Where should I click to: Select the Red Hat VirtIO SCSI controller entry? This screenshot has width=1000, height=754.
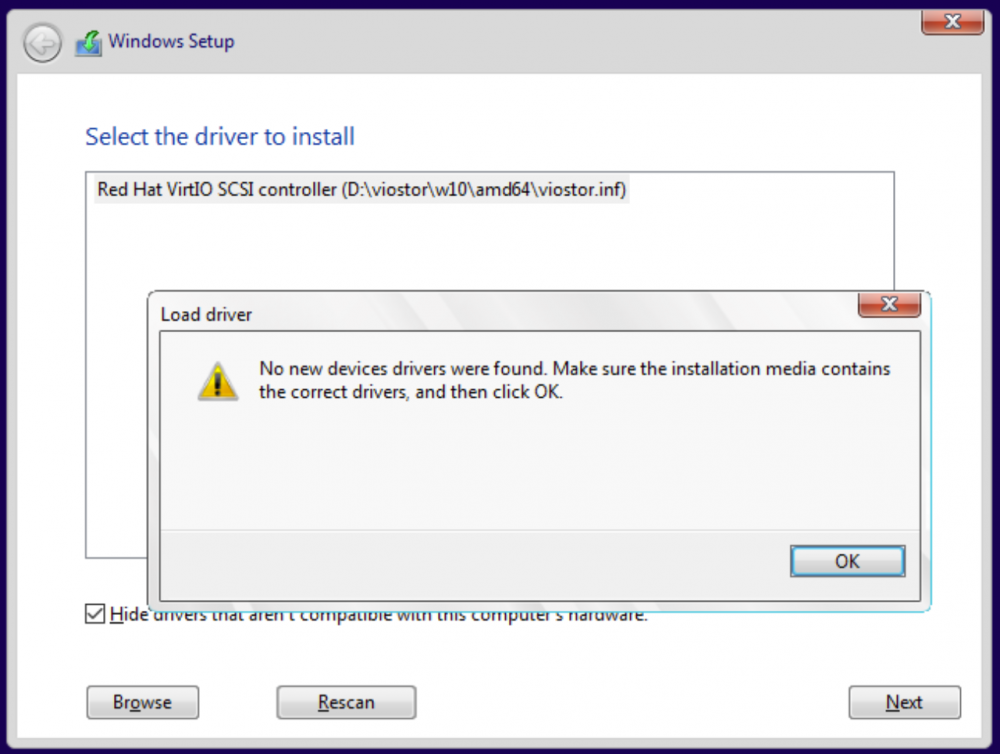point(362,189)
